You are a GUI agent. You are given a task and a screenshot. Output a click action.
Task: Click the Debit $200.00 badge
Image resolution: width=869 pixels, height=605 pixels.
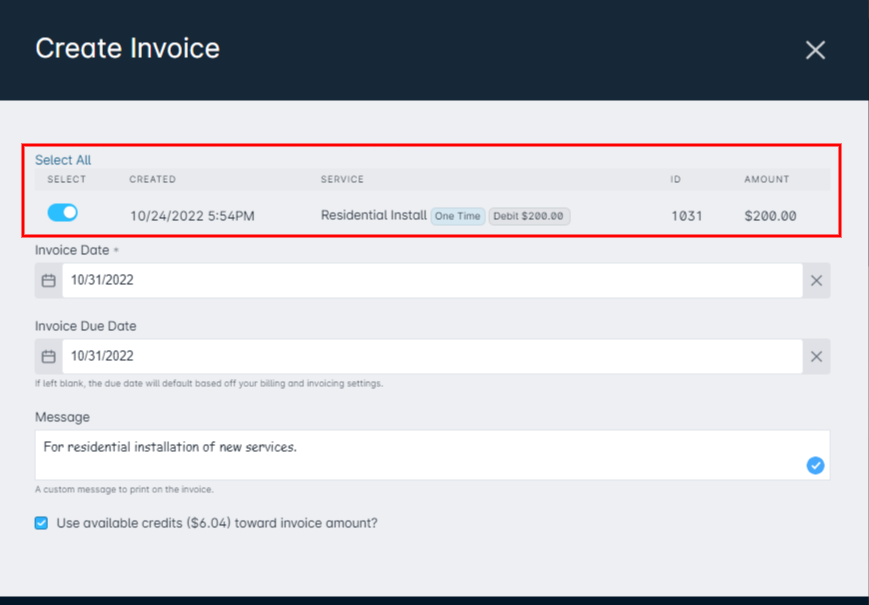[x=529, y=216]
